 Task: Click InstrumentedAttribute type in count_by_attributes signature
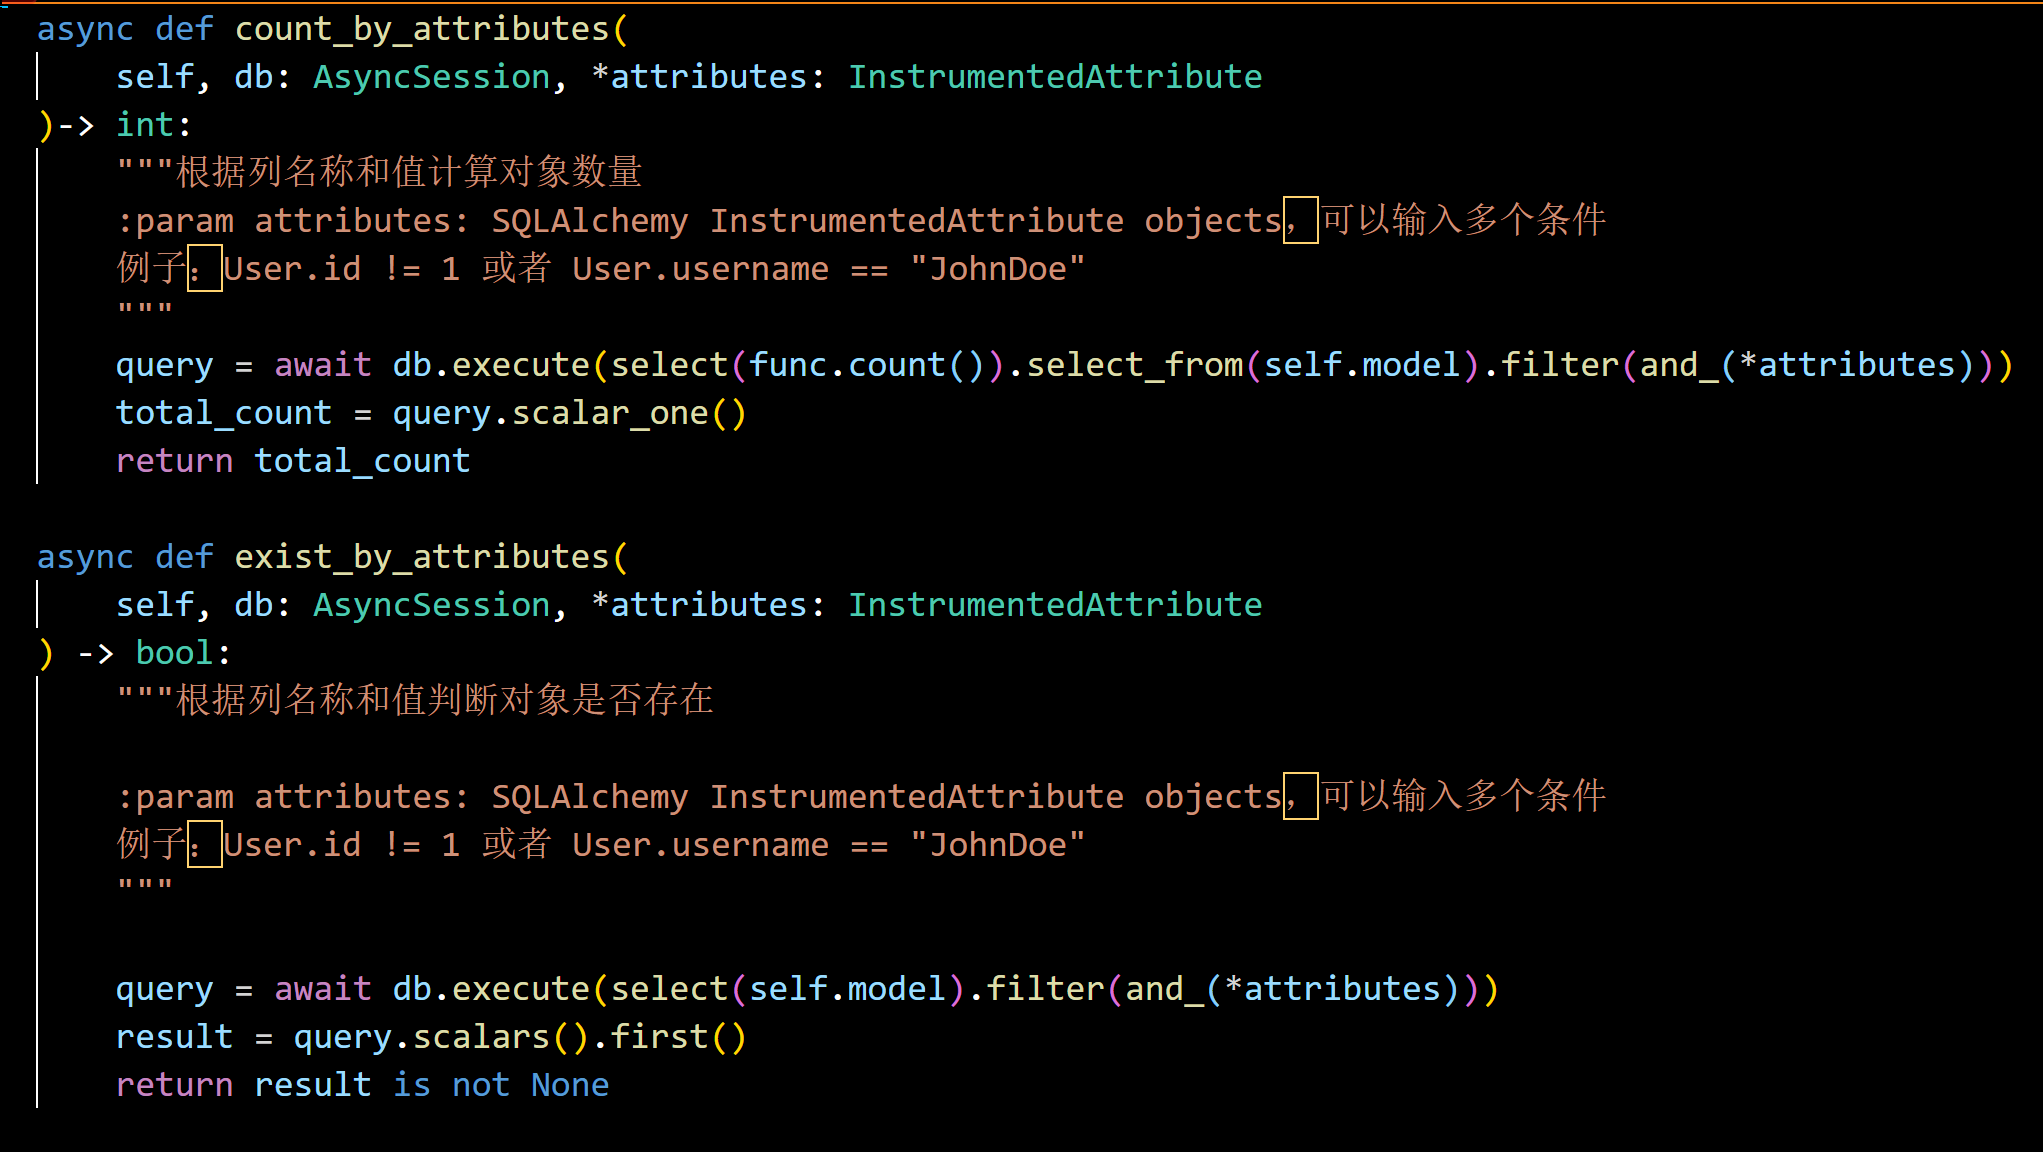pyautogui.click(x=1055, y=77)
